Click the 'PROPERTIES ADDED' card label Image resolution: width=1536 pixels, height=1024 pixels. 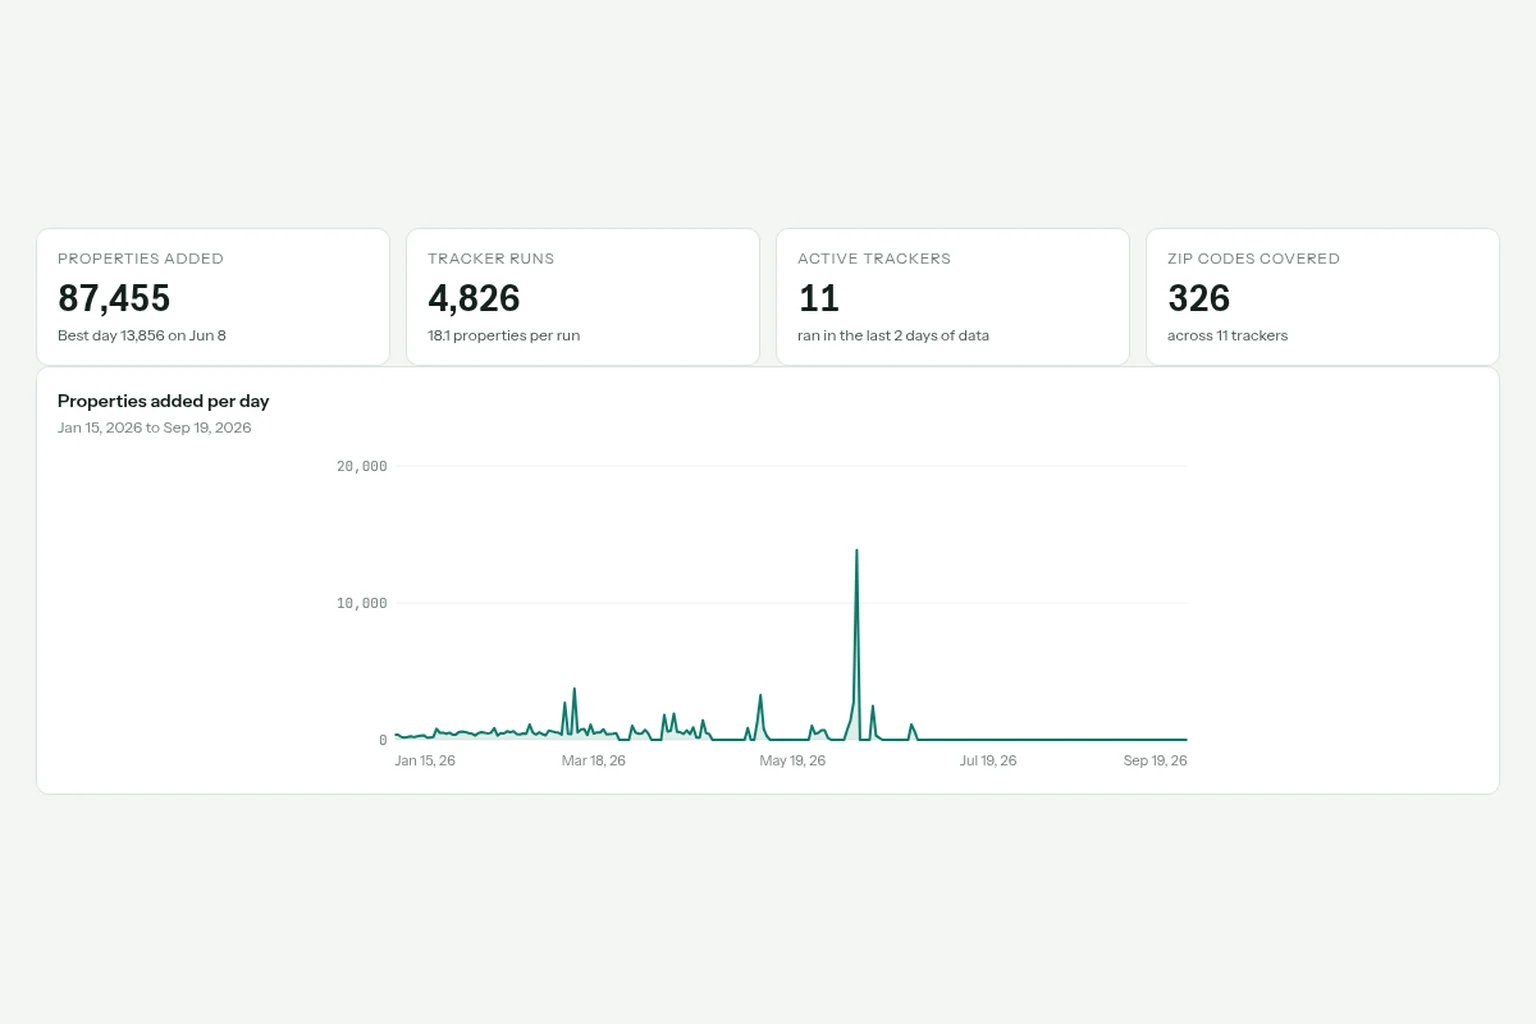coord(140,258)
